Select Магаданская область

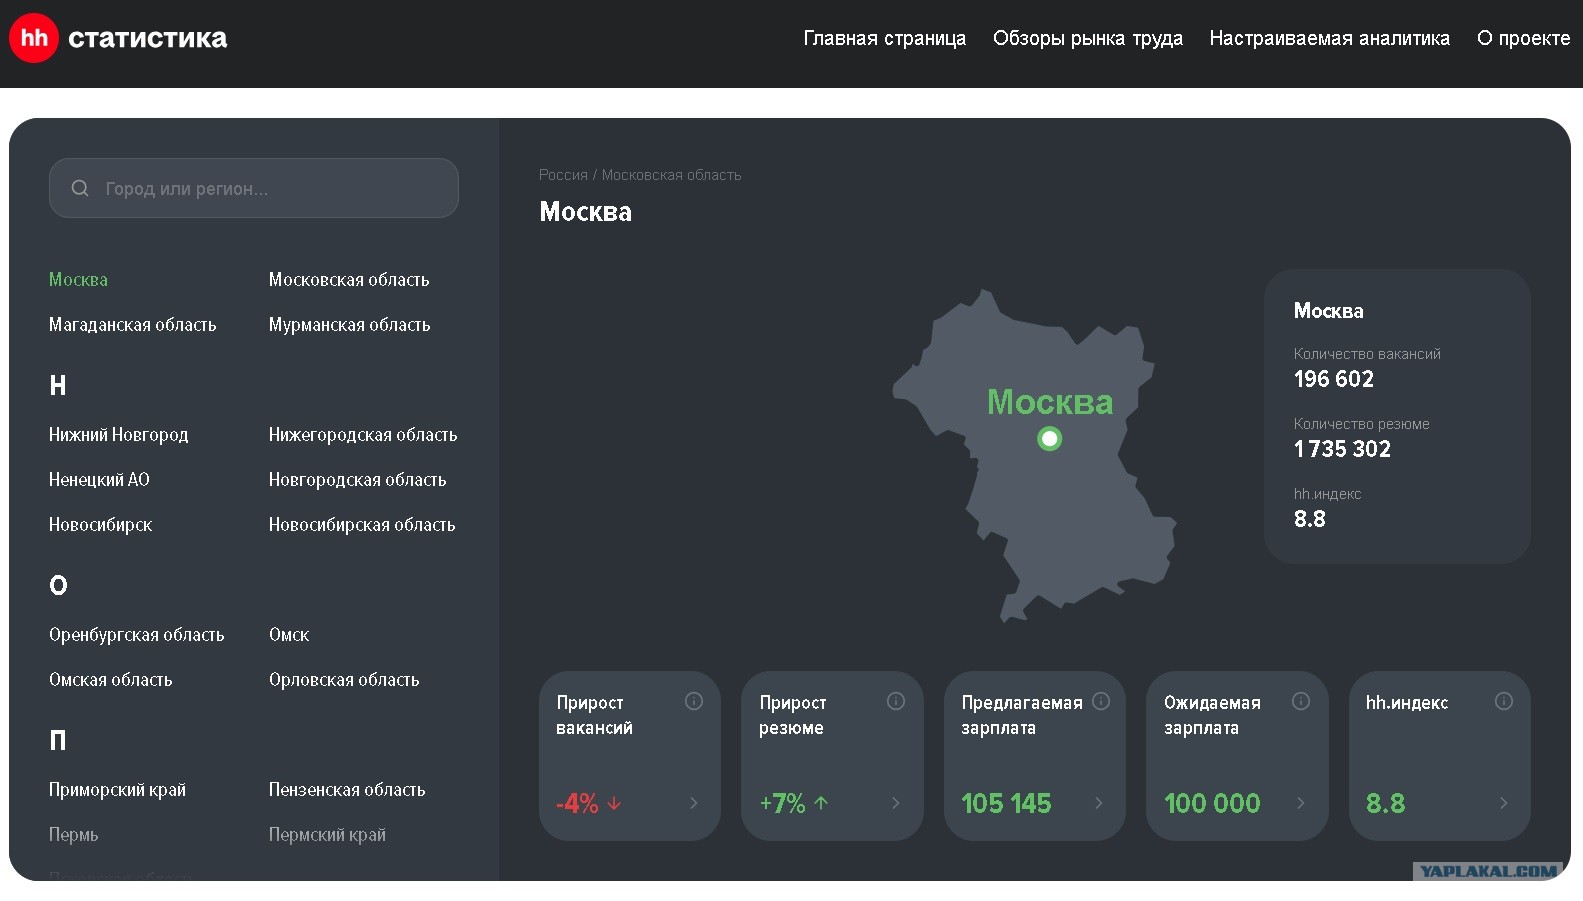coord(132,325)
